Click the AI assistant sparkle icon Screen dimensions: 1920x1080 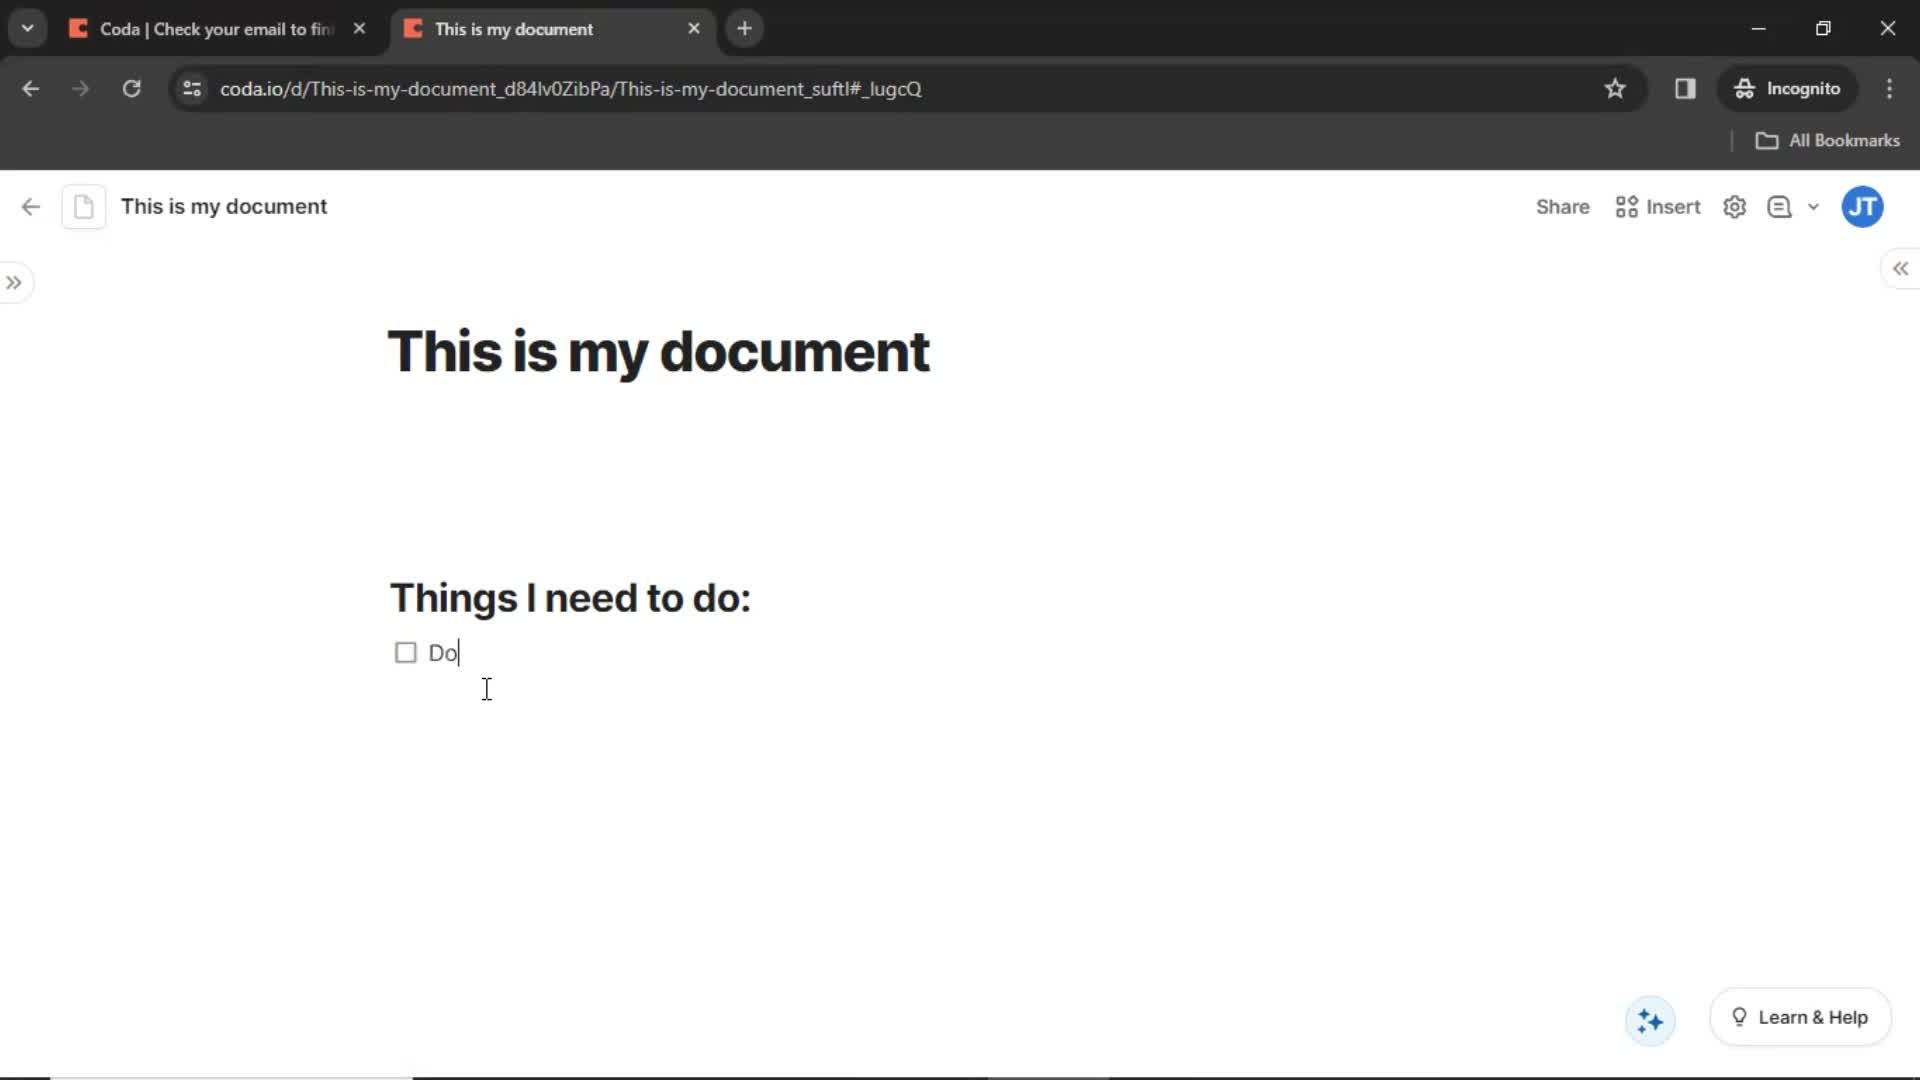click(1648, 1019)
